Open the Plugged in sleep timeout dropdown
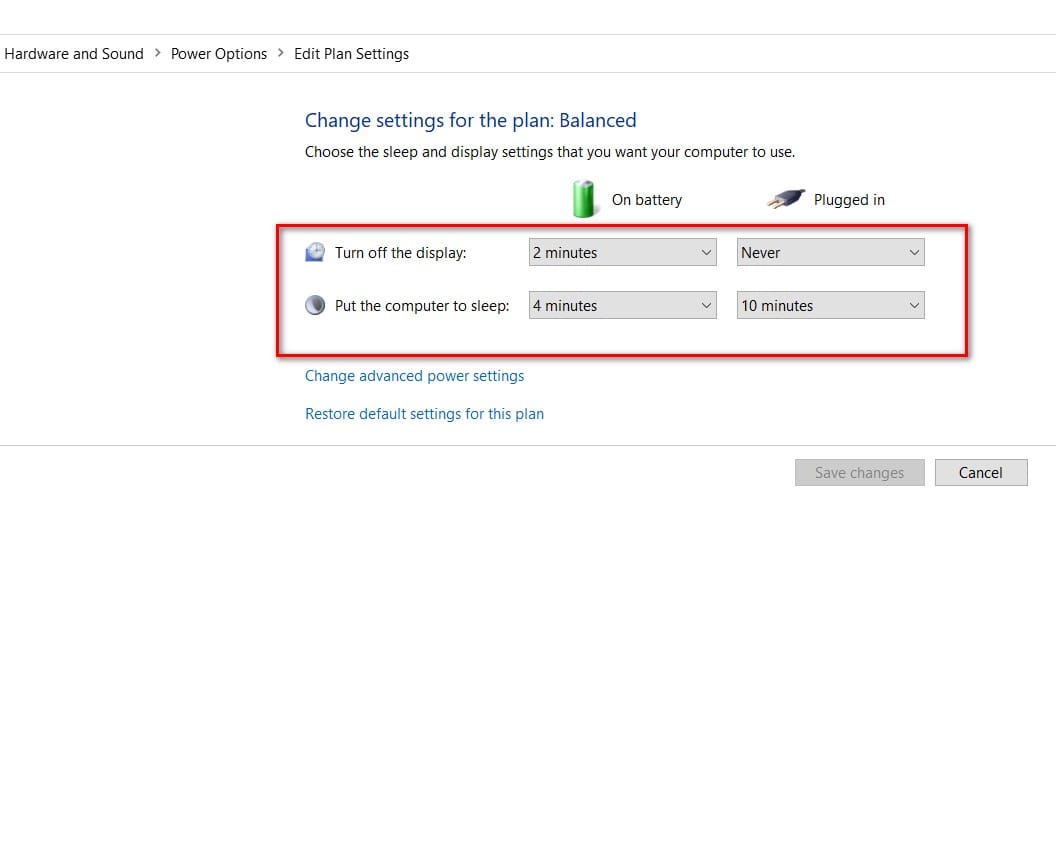The height and width of the screenshot is (849, 1056). pos(830,306)
